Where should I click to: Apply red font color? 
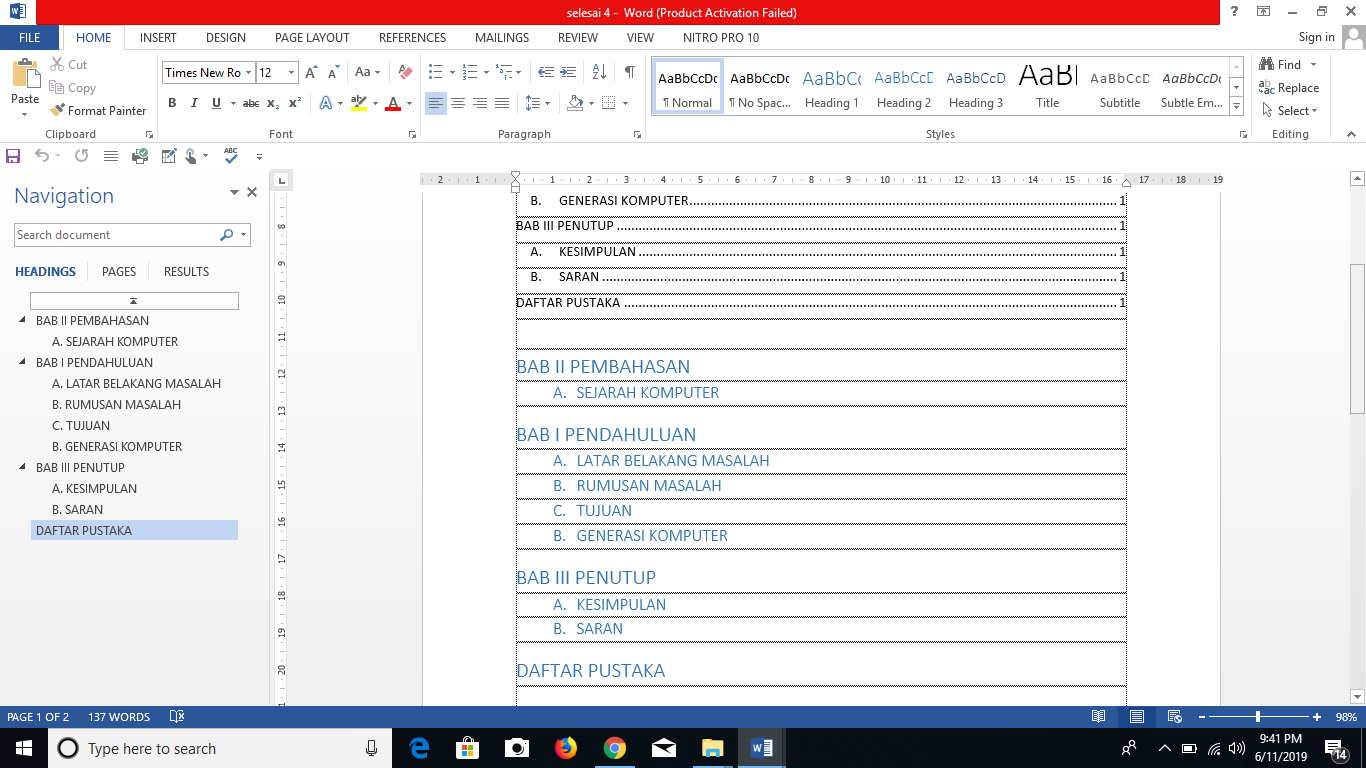393,103
